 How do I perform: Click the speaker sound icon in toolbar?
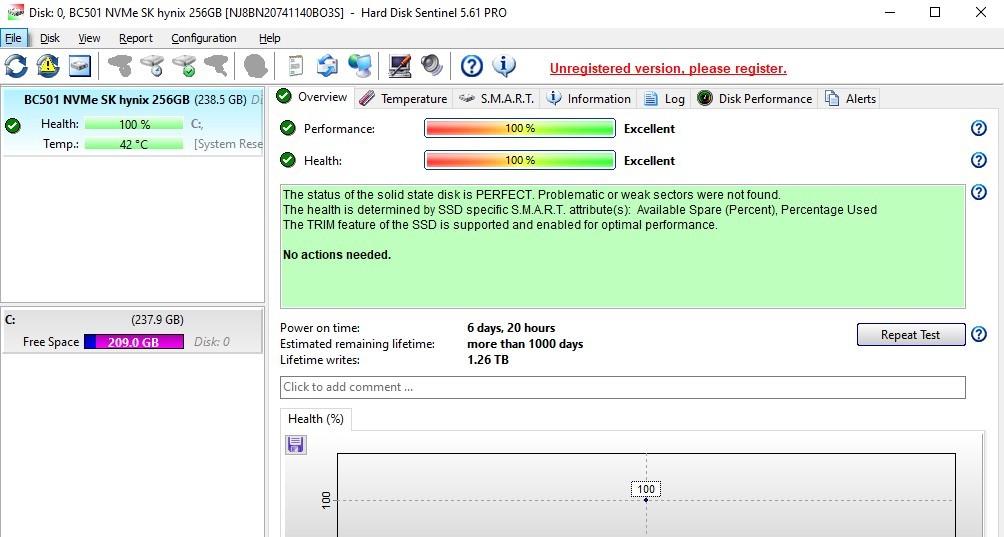(432, 65)
